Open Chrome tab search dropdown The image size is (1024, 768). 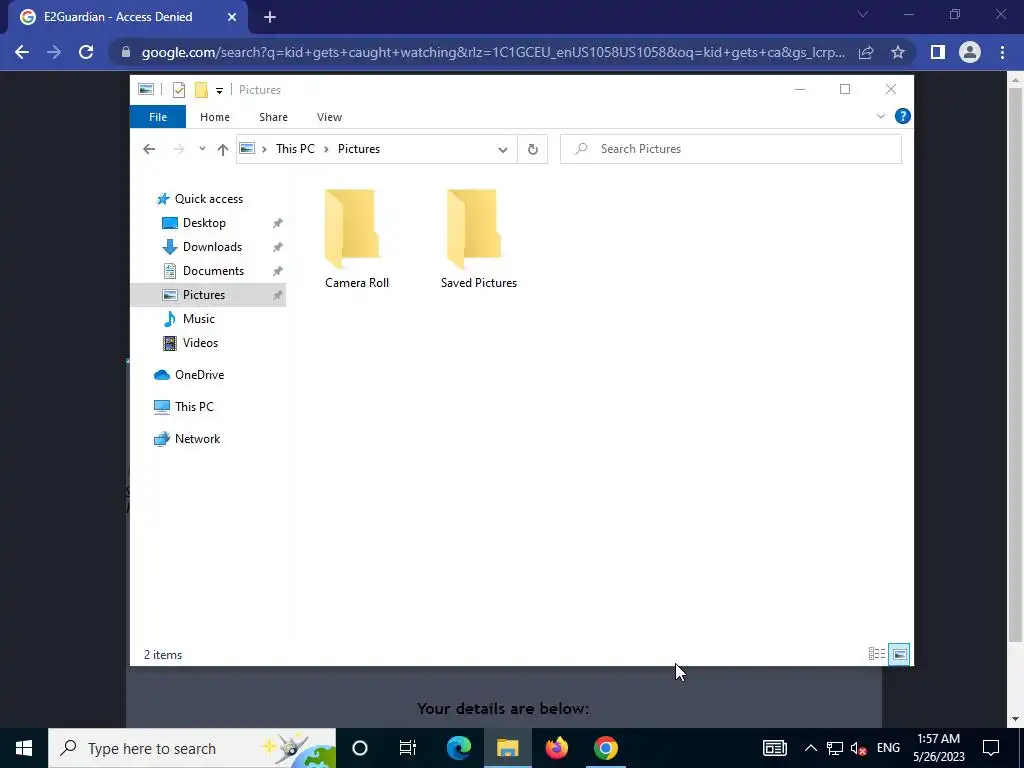point(863,14)
